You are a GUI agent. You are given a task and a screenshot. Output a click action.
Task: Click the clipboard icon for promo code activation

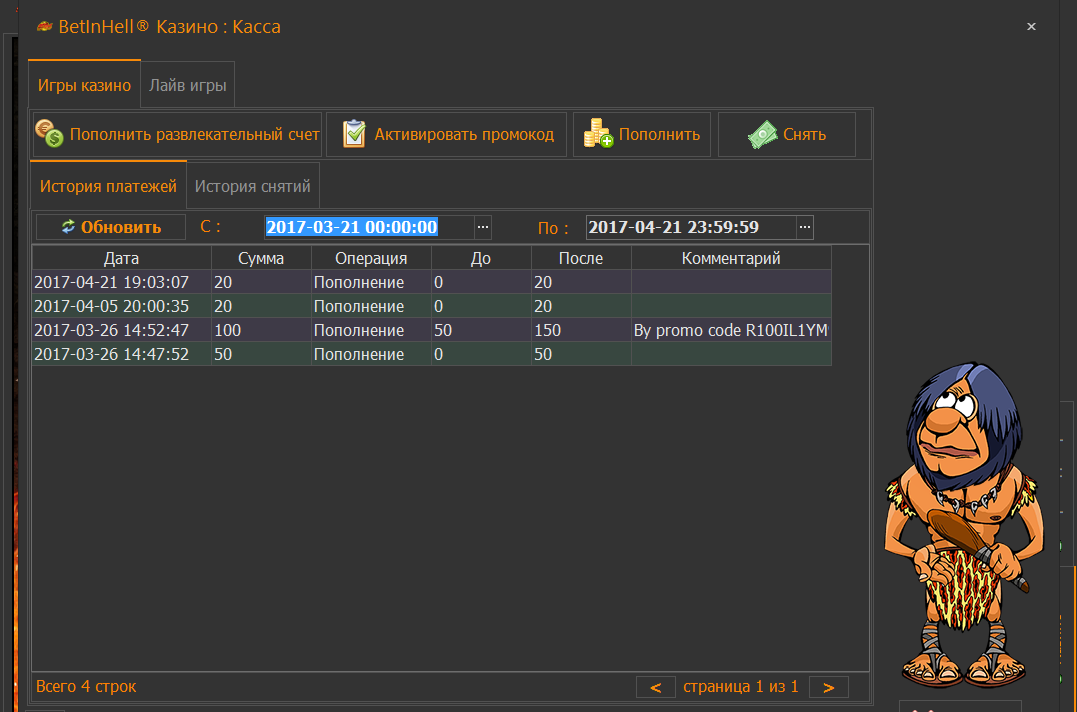354,134
